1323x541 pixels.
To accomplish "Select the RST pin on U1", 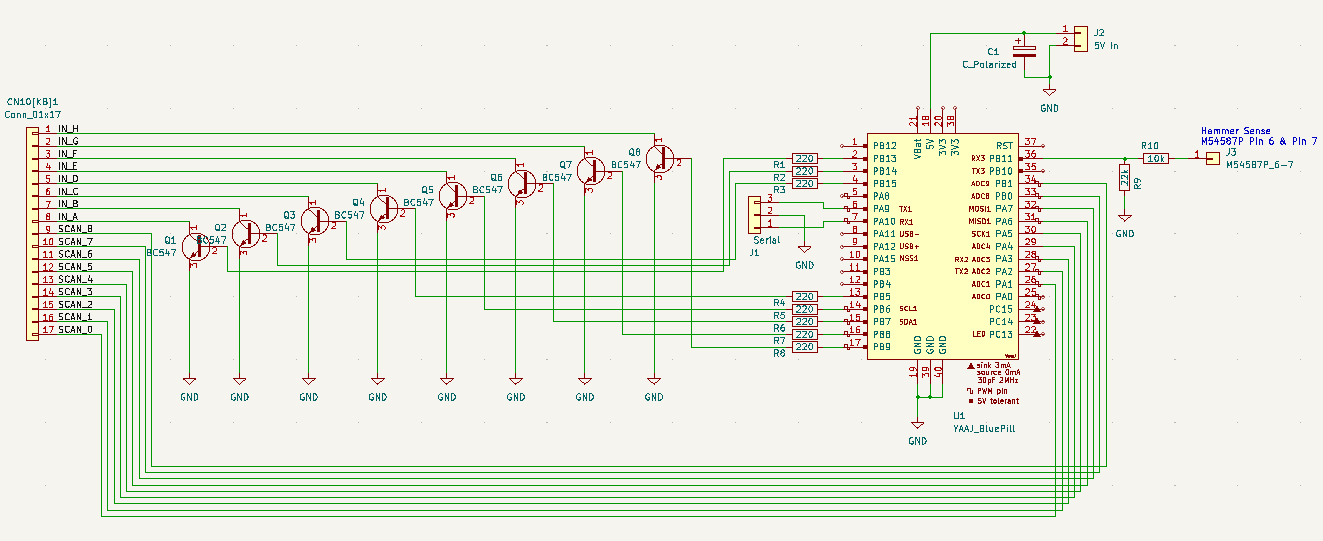I will coord(1005,146).
